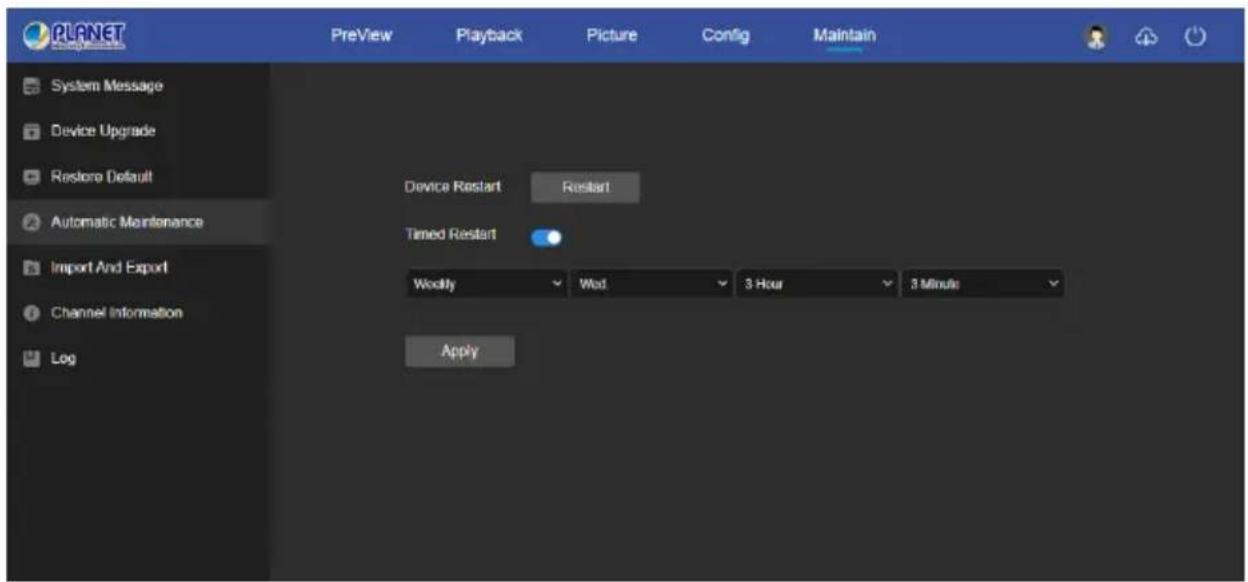Open the 3 Minute dropdown

(982, 285)
